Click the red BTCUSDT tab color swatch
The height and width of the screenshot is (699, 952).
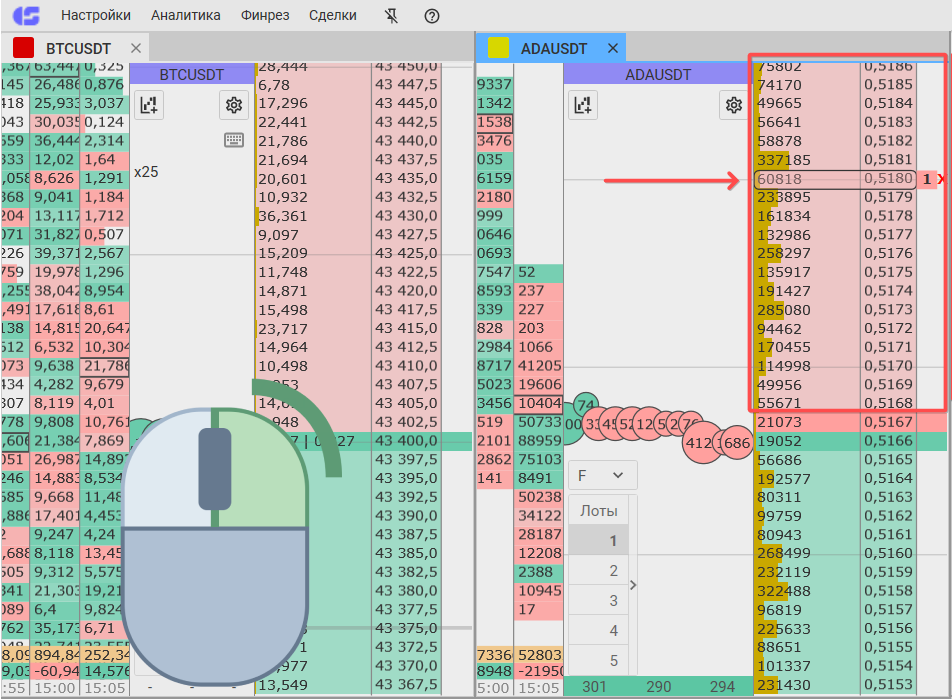point(23,48)
